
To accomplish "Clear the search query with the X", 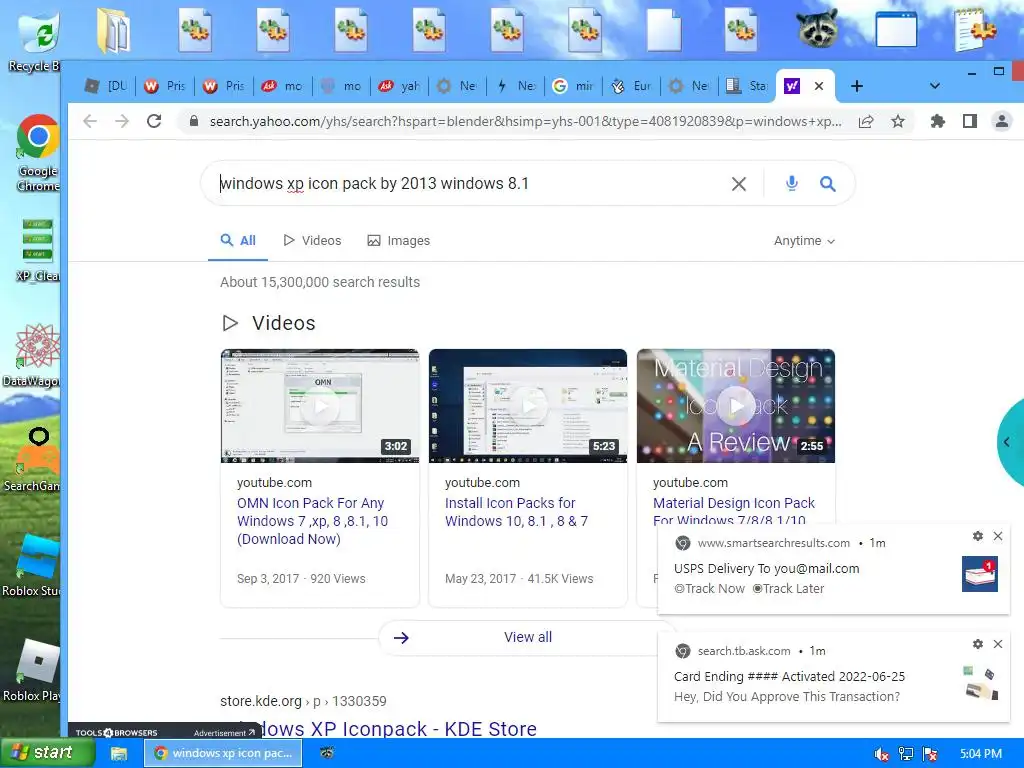I will point(739,184).
